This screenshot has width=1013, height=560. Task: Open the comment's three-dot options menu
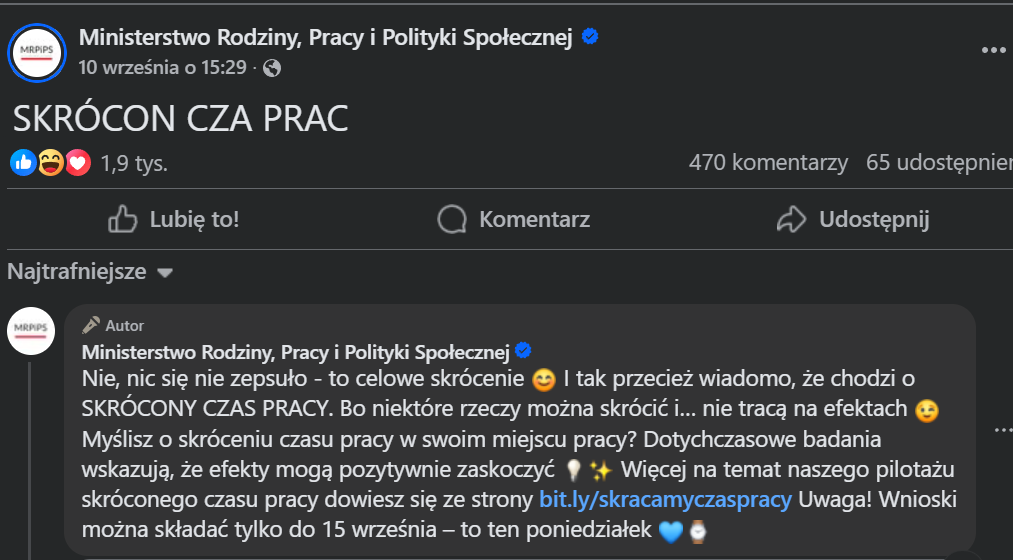1002,430
